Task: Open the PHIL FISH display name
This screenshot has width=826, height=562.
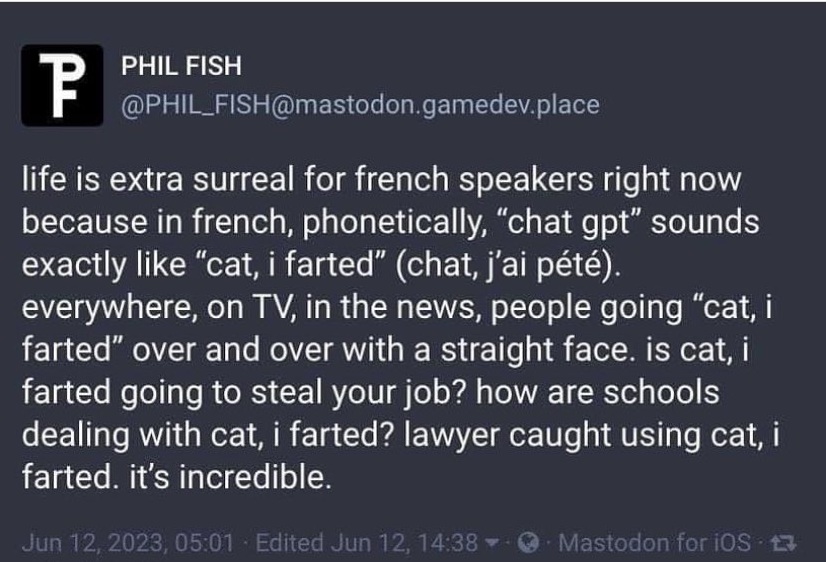Action: (181, 66)
